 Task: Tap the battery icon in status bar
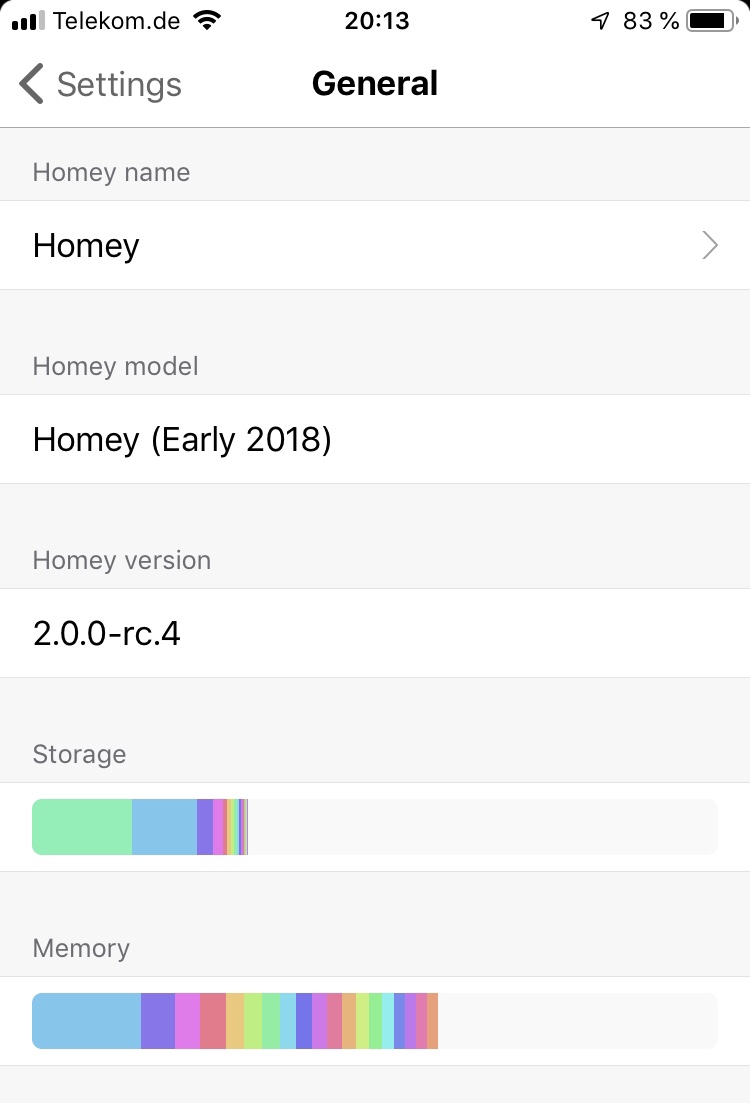click(711, 20)
